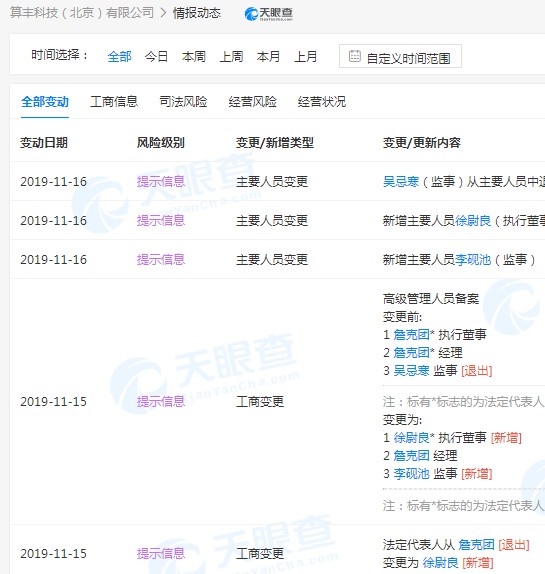545x574 pixels.
Task: Click the 高级管理人员备案 heading text
Action: pos(431,299)
